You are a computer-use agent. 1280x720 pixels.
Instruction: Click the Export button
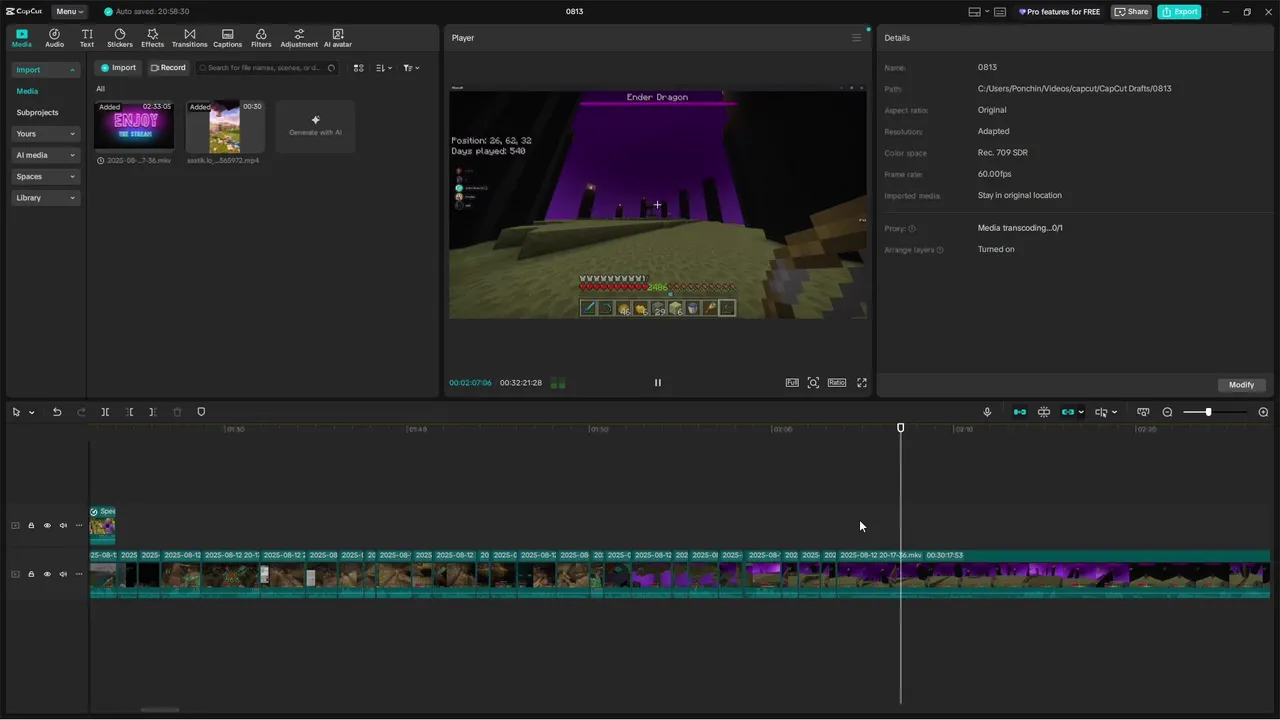click(x=1179, y=12)
